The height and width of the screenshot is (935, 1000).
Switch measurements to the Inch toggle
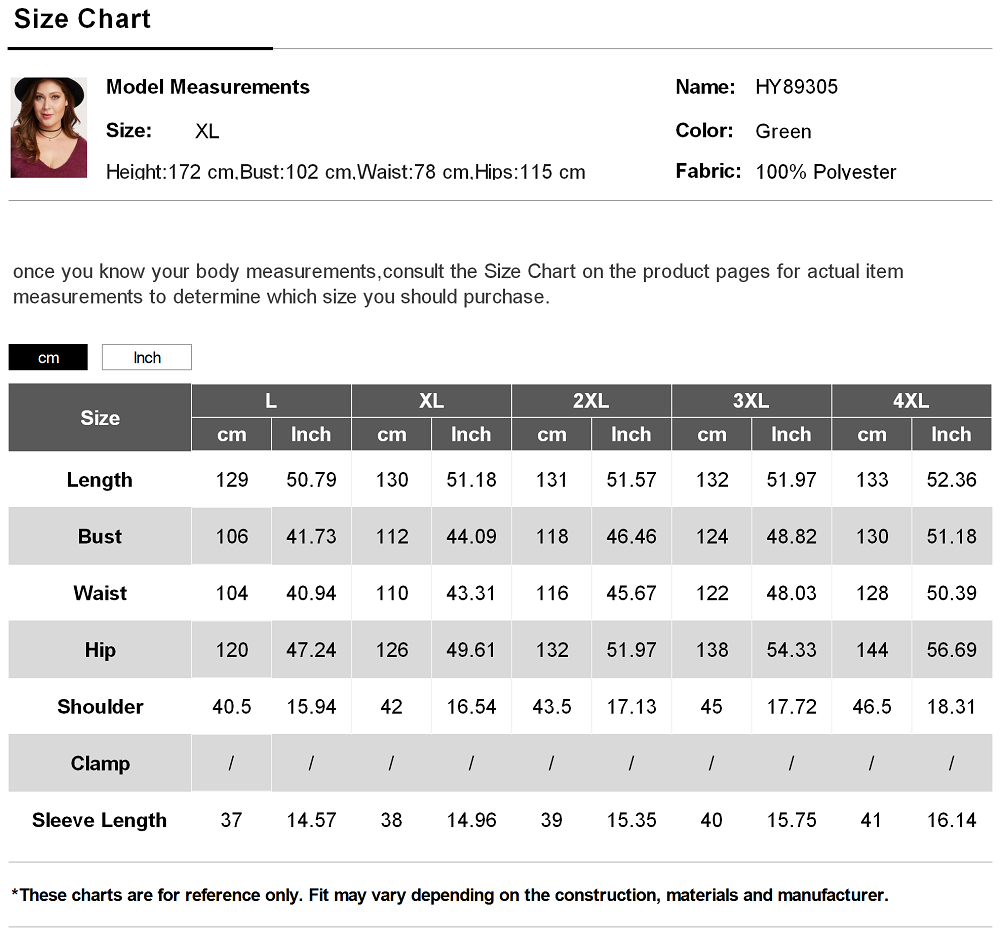click(147, 357)
